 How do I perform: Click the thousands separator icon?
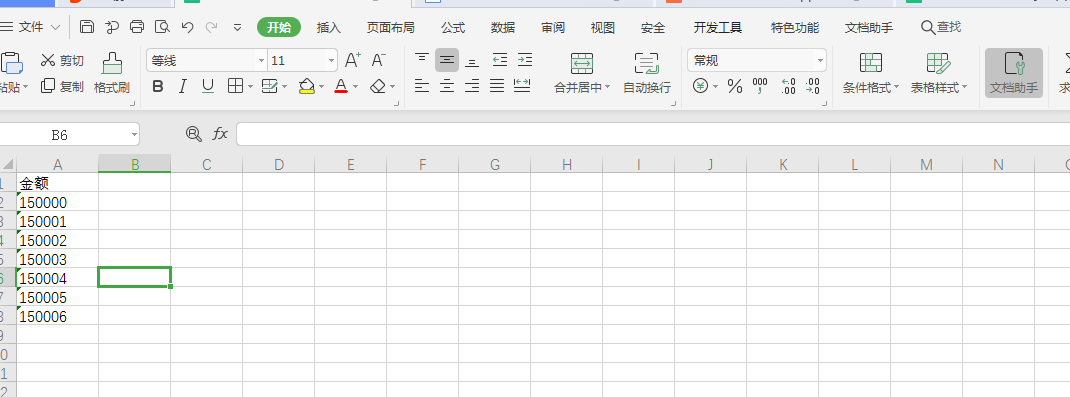[x=760, y=87]
